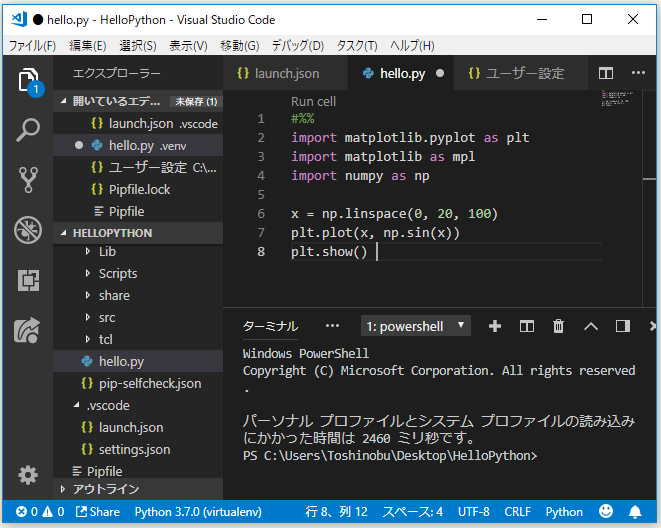Viewport: 661px width, 528px height.
Task: Collapse the Open Editors section
Action: pyautogui.click(x=63, y=101)
